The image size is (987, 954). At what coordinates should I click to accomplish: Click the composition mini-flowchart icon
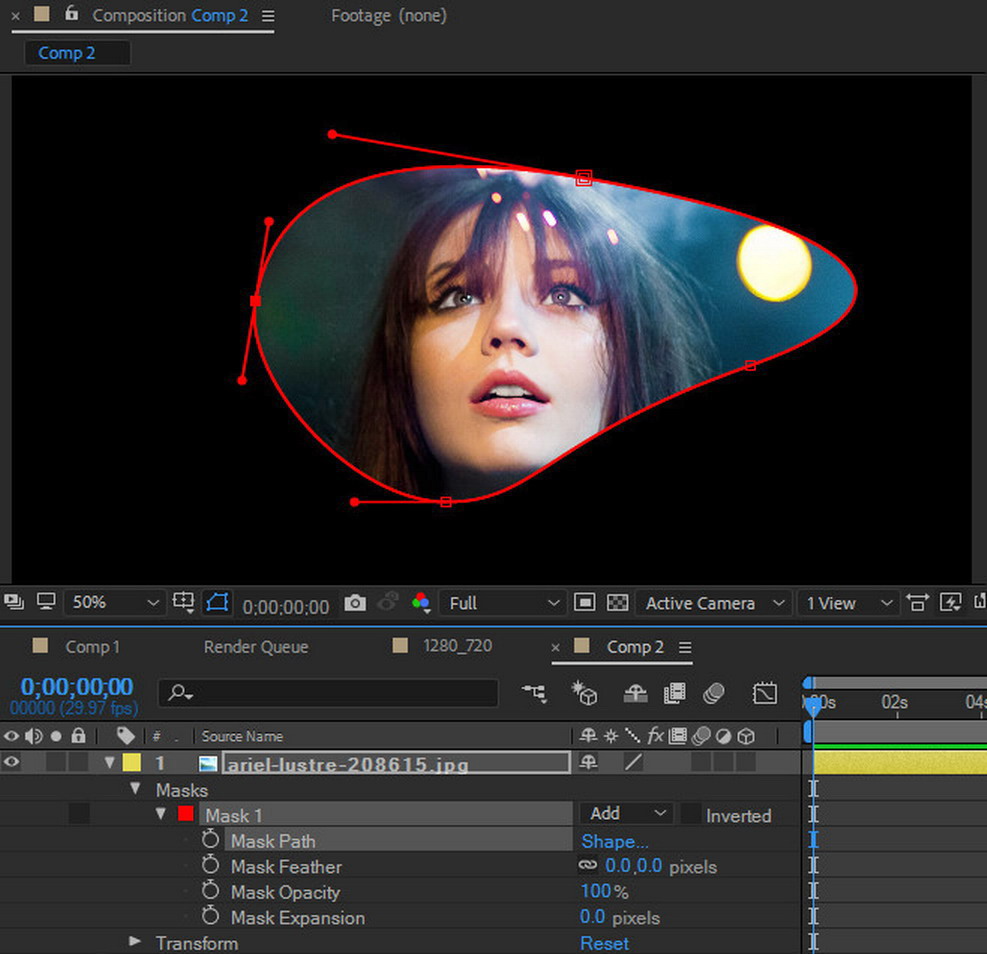tap(534, 693)
